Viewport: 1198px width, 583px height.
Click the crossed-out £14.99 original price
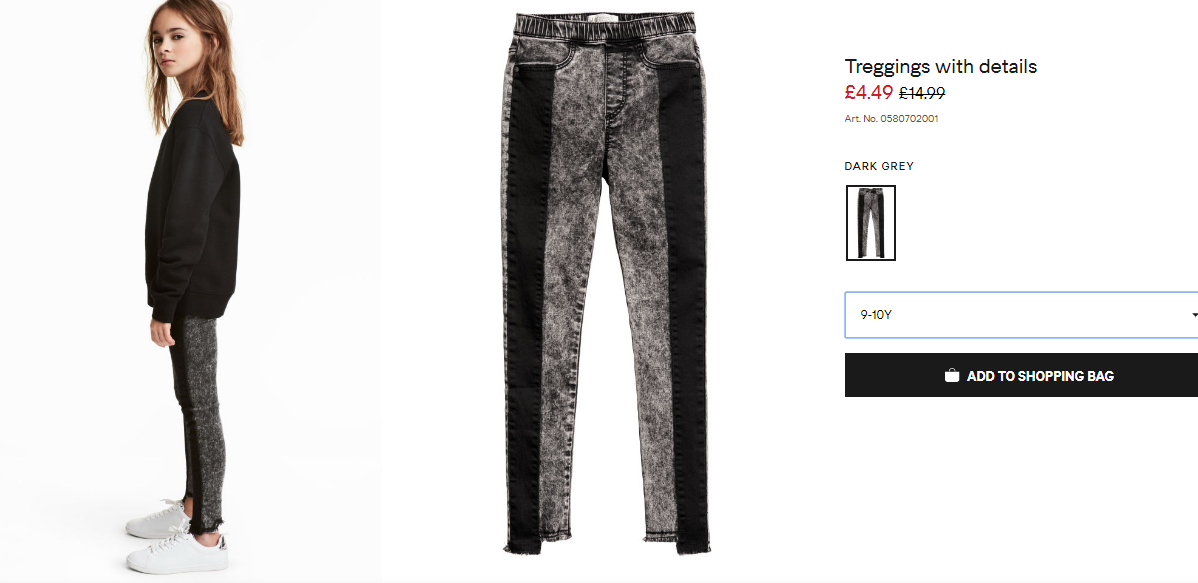click(922, 93)
